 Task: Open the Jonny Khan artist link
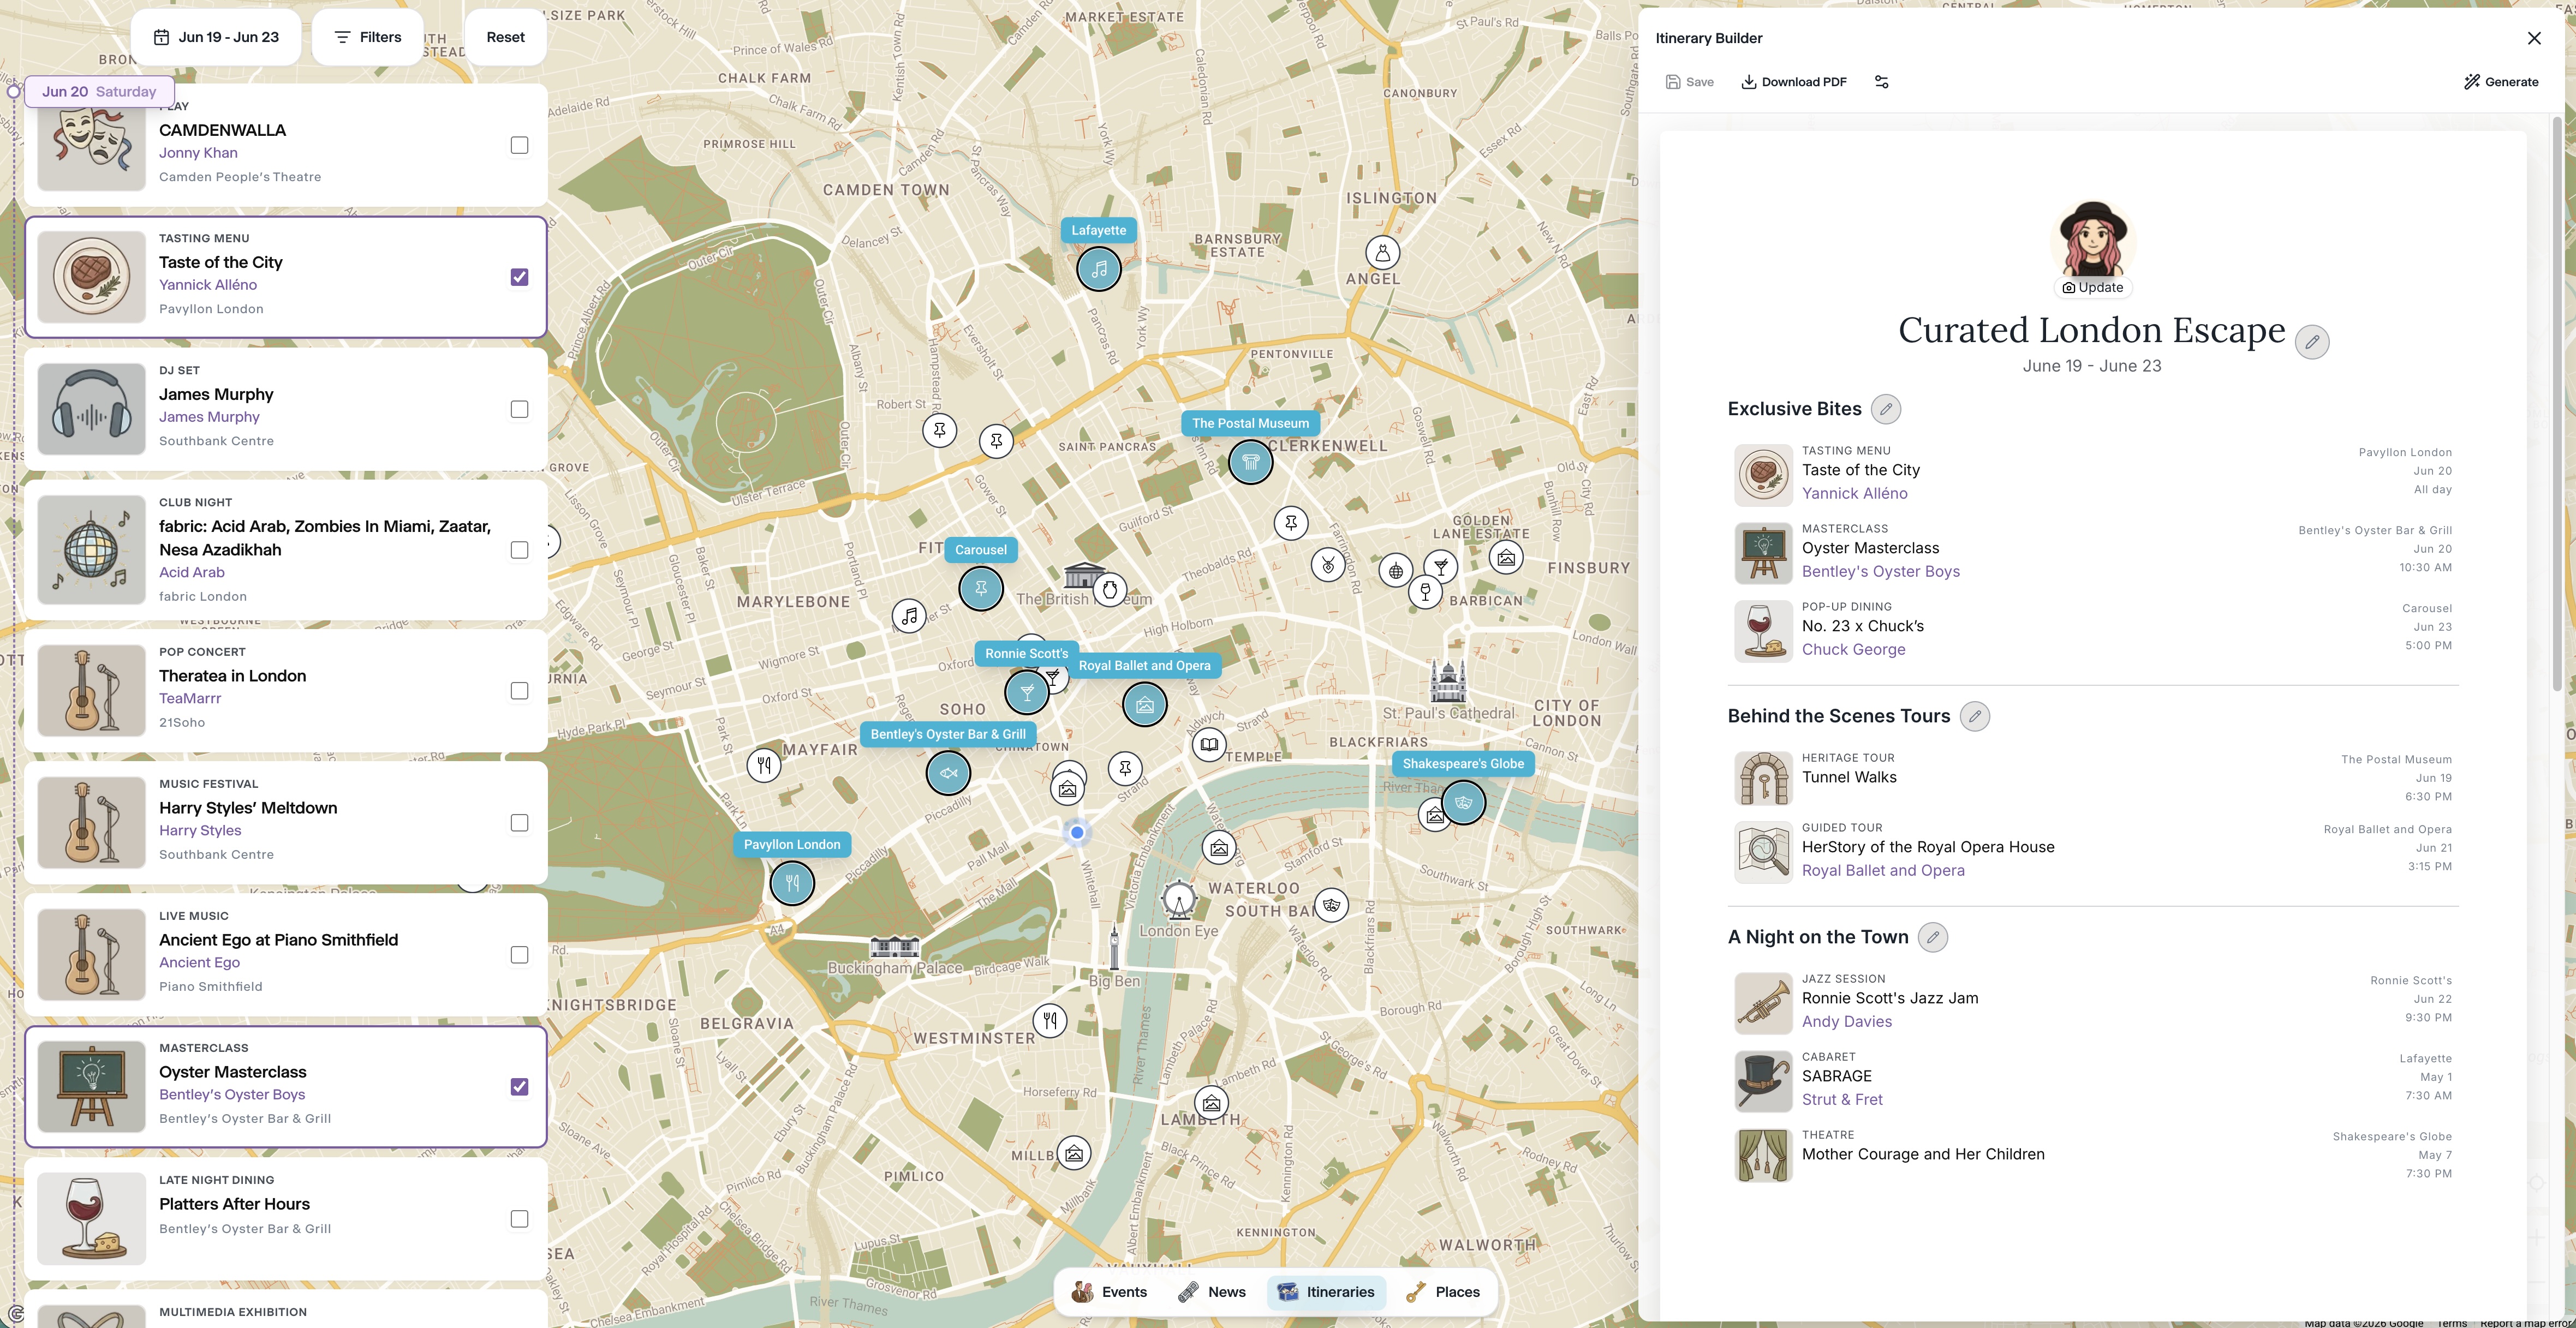coord(198,153)
